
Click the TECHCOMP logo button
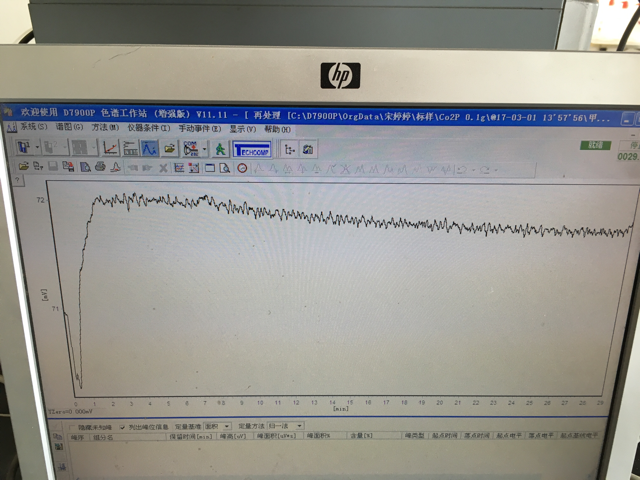tap(252, 149)
